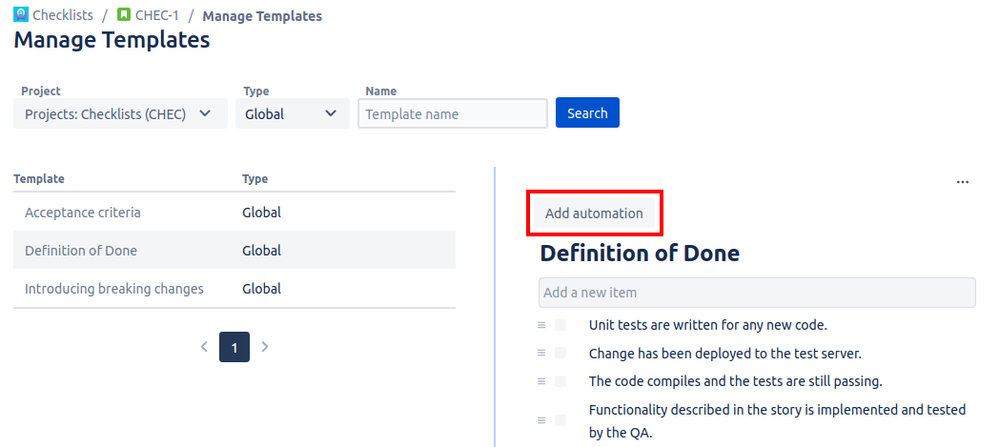The width and height of the screenshot is (999, 447).
Task: Click Manage Templates breadcrumb text
Action: (262, 16)
